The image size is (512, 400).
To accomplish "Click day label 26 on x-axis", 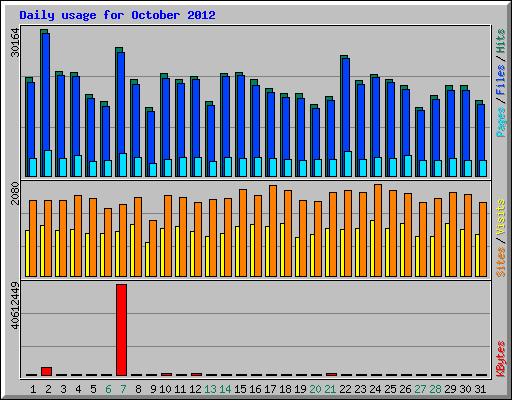I will pyautogui.click(x=405, y=389).
